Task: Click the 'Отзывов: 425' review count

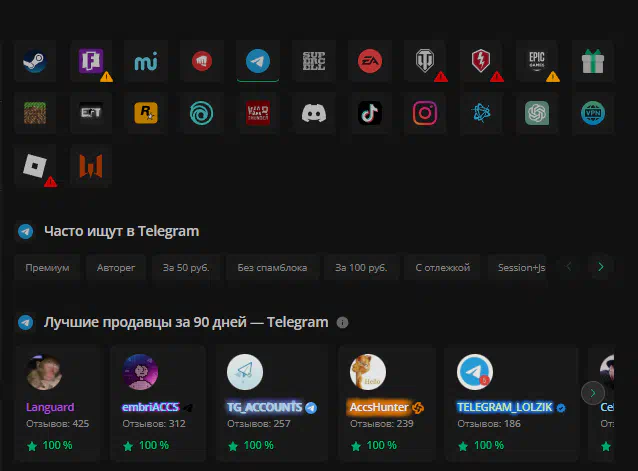Action: [x=57, y=424]
